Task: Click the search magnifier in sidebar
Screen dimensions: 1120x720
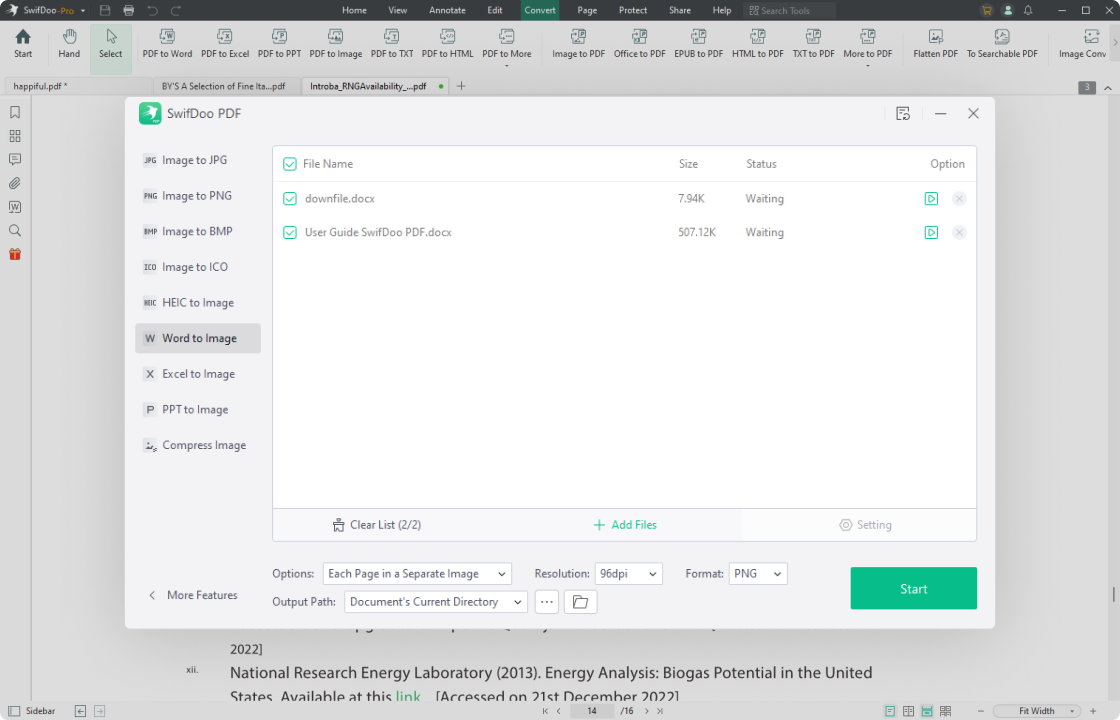Action: coord(15,230)
